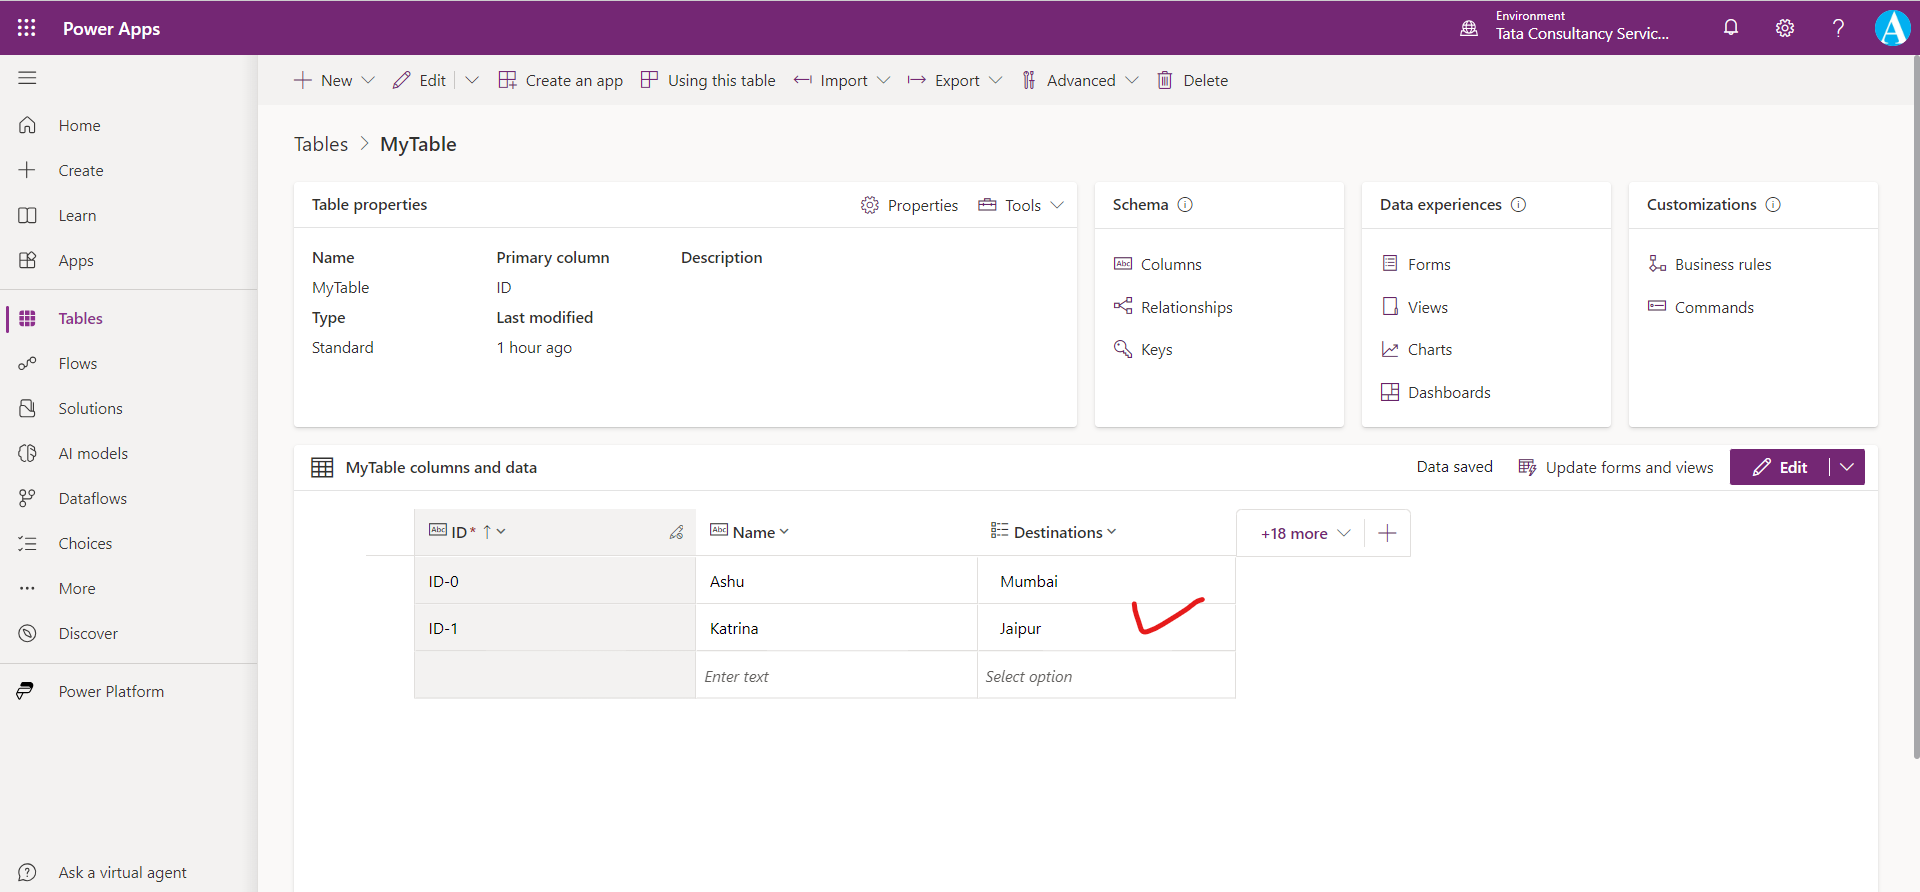Open the Relationships link under Schema
This screenshot has width=1920, height=892.
pos(1186,307)
